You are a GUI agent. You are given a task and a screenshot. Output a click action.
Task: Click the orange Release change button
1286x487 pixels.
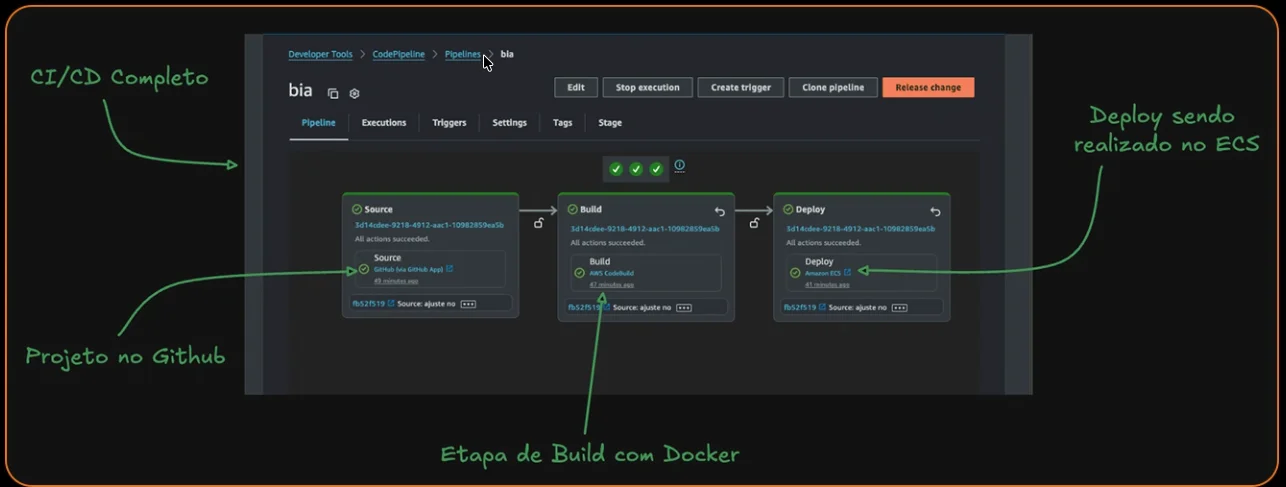928,88
